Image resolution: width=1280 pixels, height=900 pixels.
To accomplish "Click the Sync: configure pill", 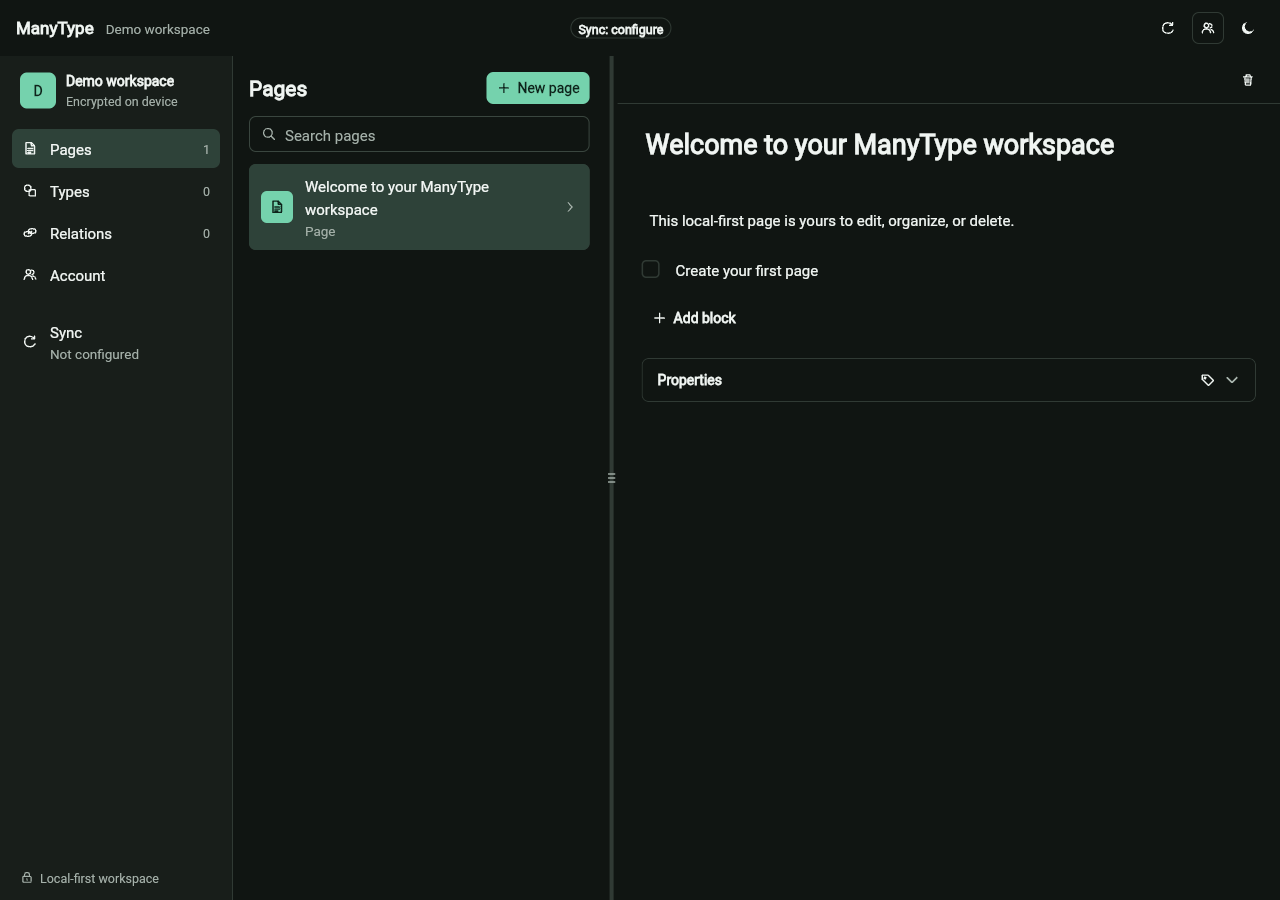I will [x=621, y=29].
